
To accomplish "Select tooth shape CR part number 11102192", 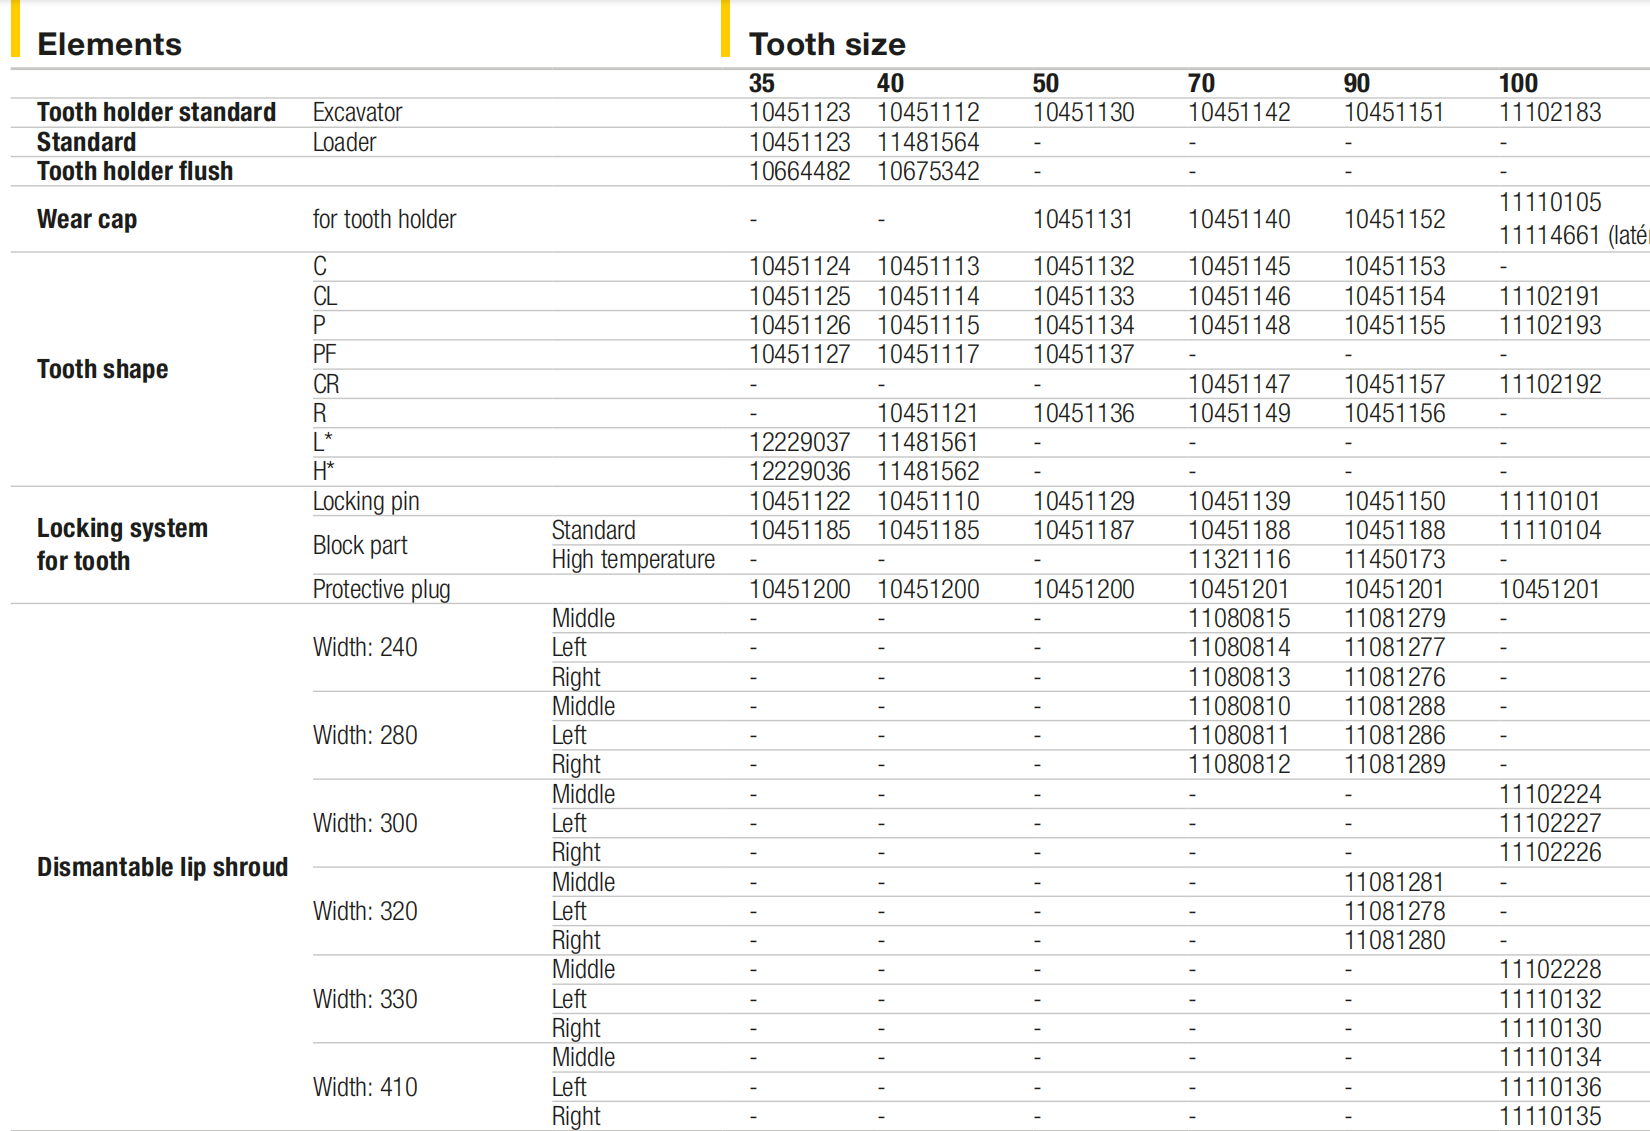I will coord(1549,384).
